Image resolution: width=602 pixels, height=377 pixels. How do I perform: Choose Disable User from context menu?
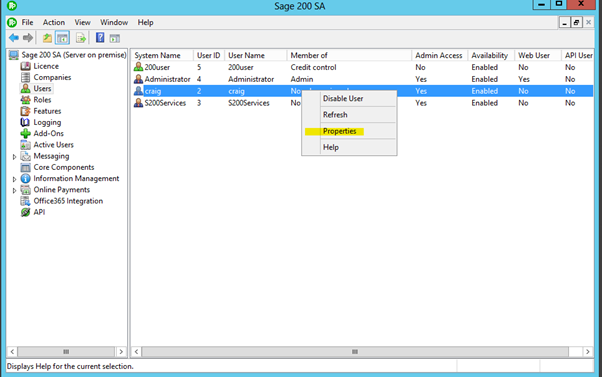point(349,99)
